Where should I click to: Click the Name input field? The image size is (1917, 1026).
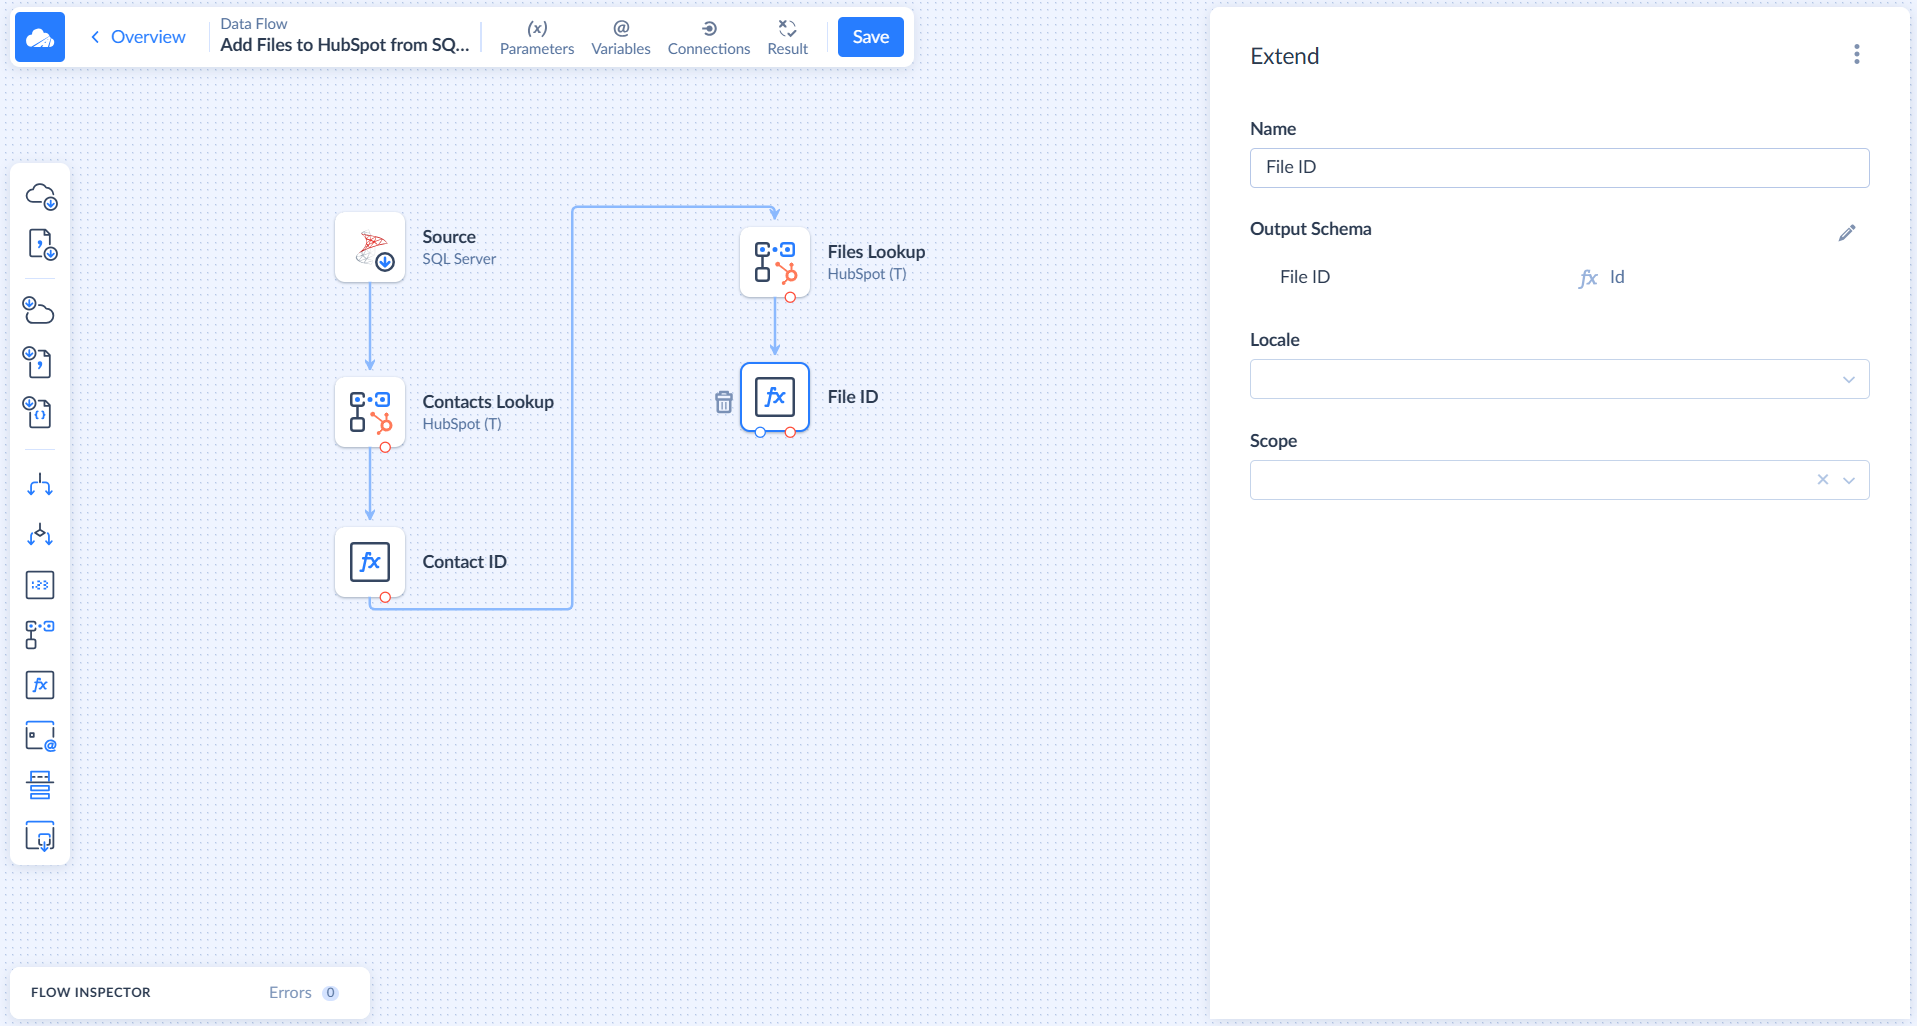coord(1558,168)
